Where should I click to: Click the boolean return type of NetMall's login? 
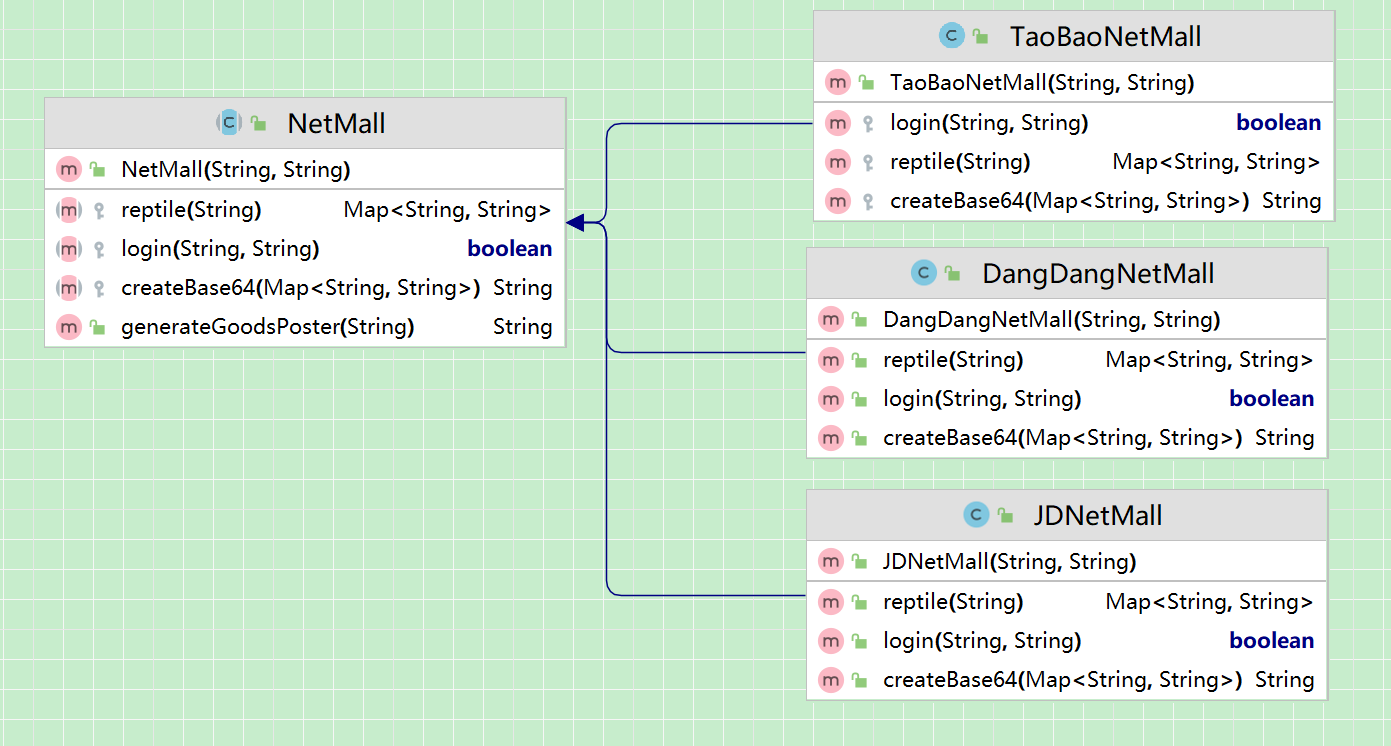point(509,248)
